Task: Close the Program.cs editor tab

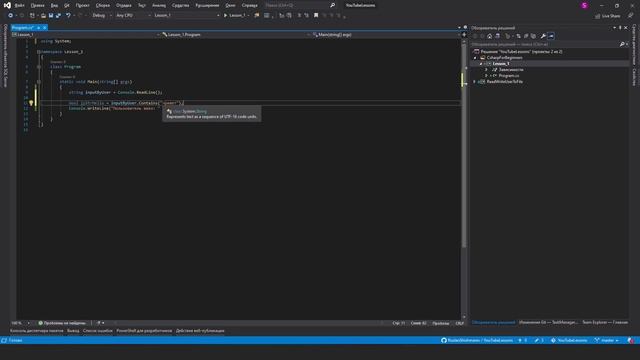Action: (44, 27)
